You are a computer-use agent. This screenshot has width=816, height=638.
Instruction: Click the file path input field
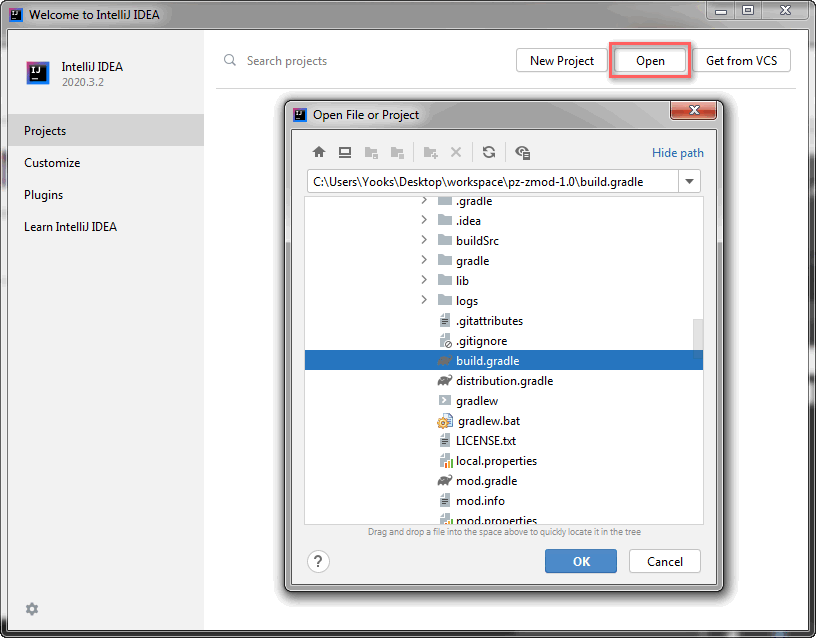point(492,182)
